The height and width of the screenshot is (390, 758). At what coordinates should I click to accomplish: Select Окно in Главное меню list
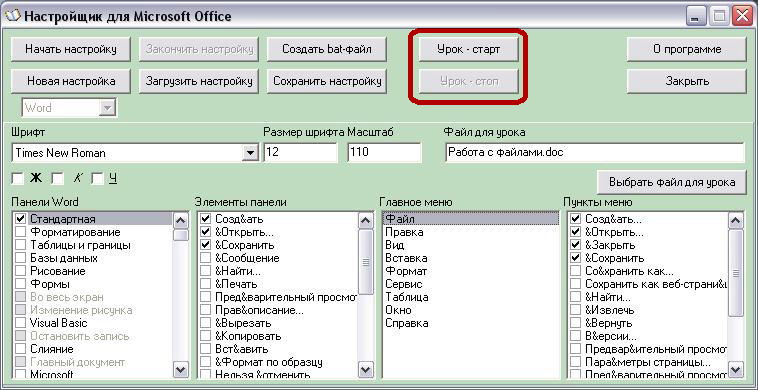[x=470, y=310]
